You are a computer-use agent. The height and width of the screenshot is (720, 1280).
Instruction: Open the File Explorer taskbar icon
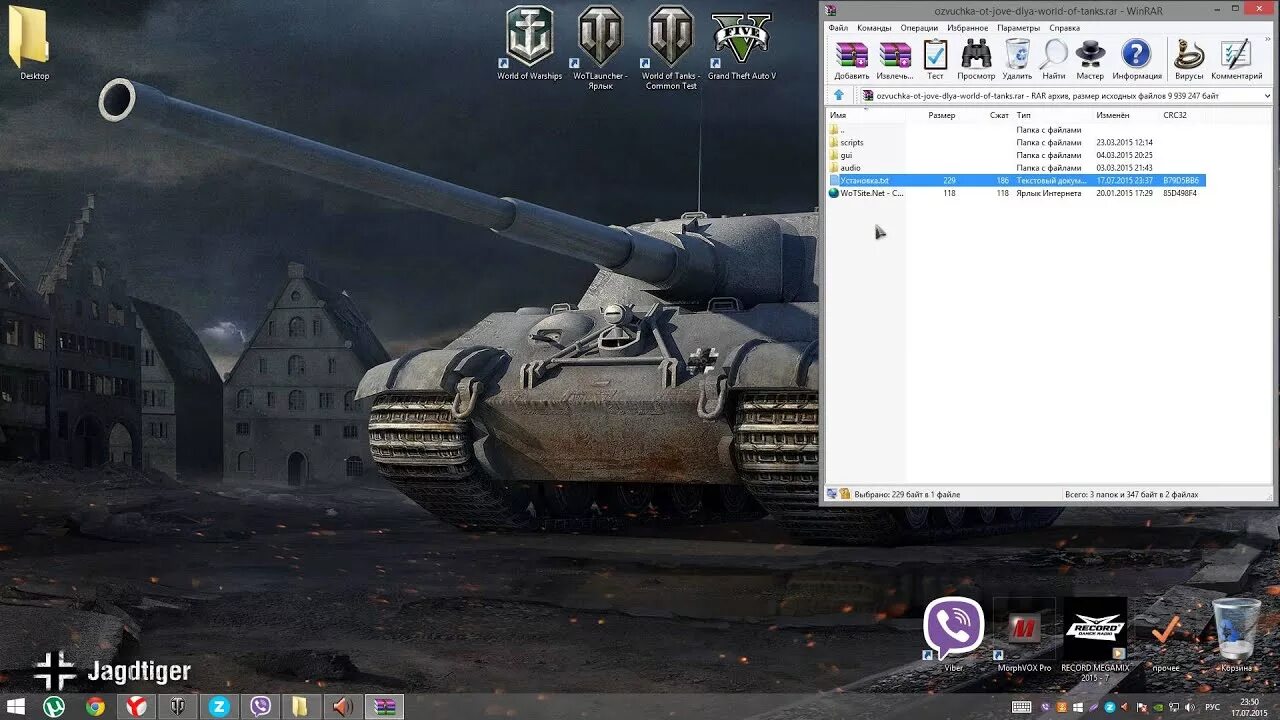point(300,707)
